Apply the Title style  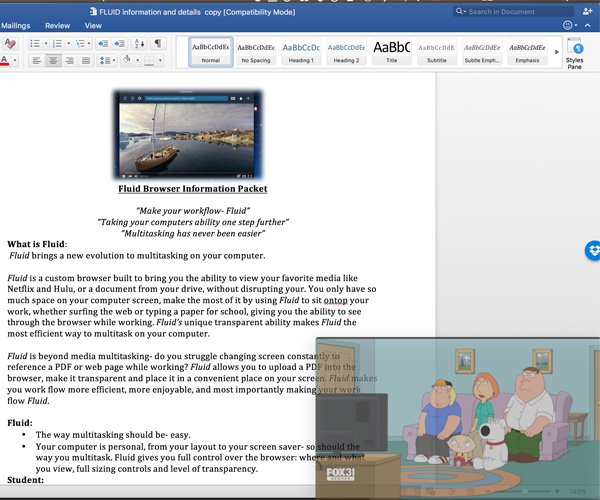coord(391,52)
